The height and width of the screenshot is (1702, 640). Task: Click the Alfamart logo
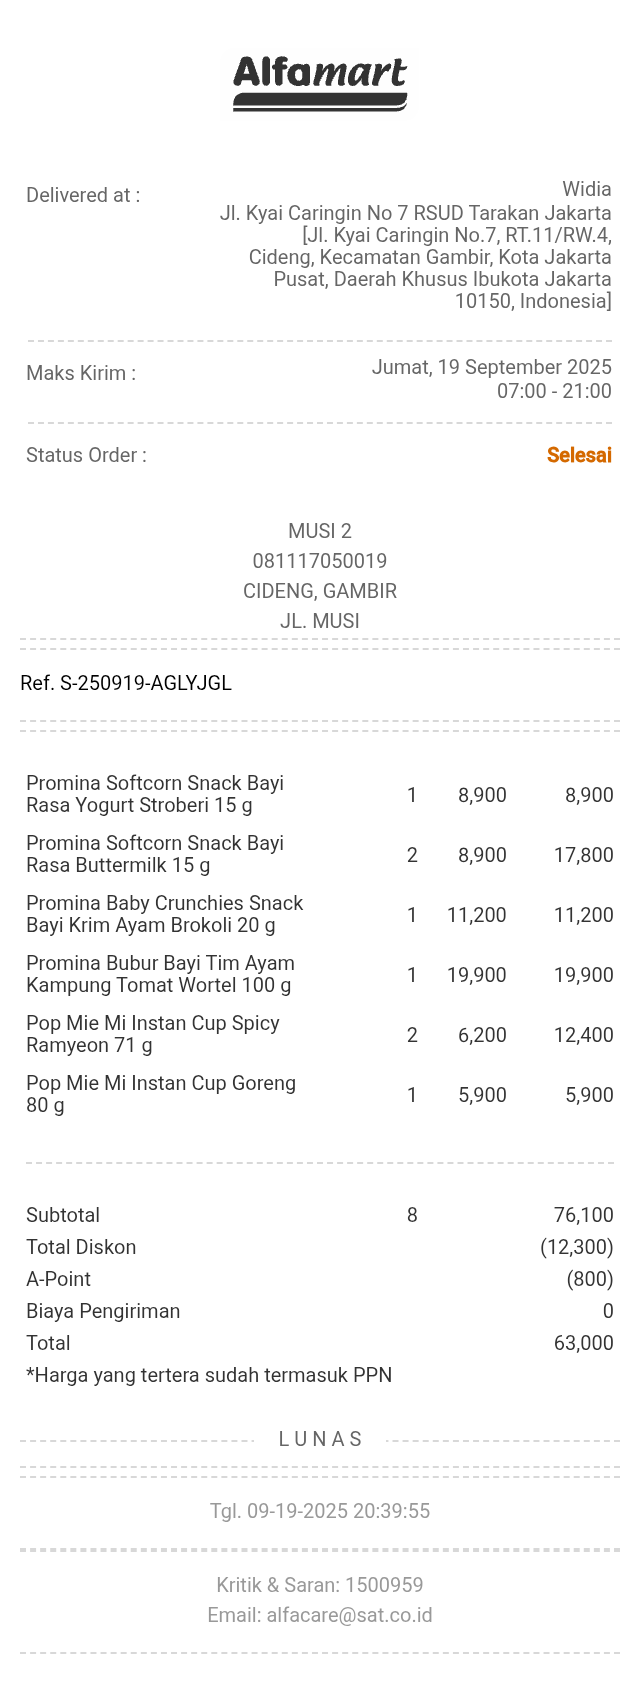320,82
